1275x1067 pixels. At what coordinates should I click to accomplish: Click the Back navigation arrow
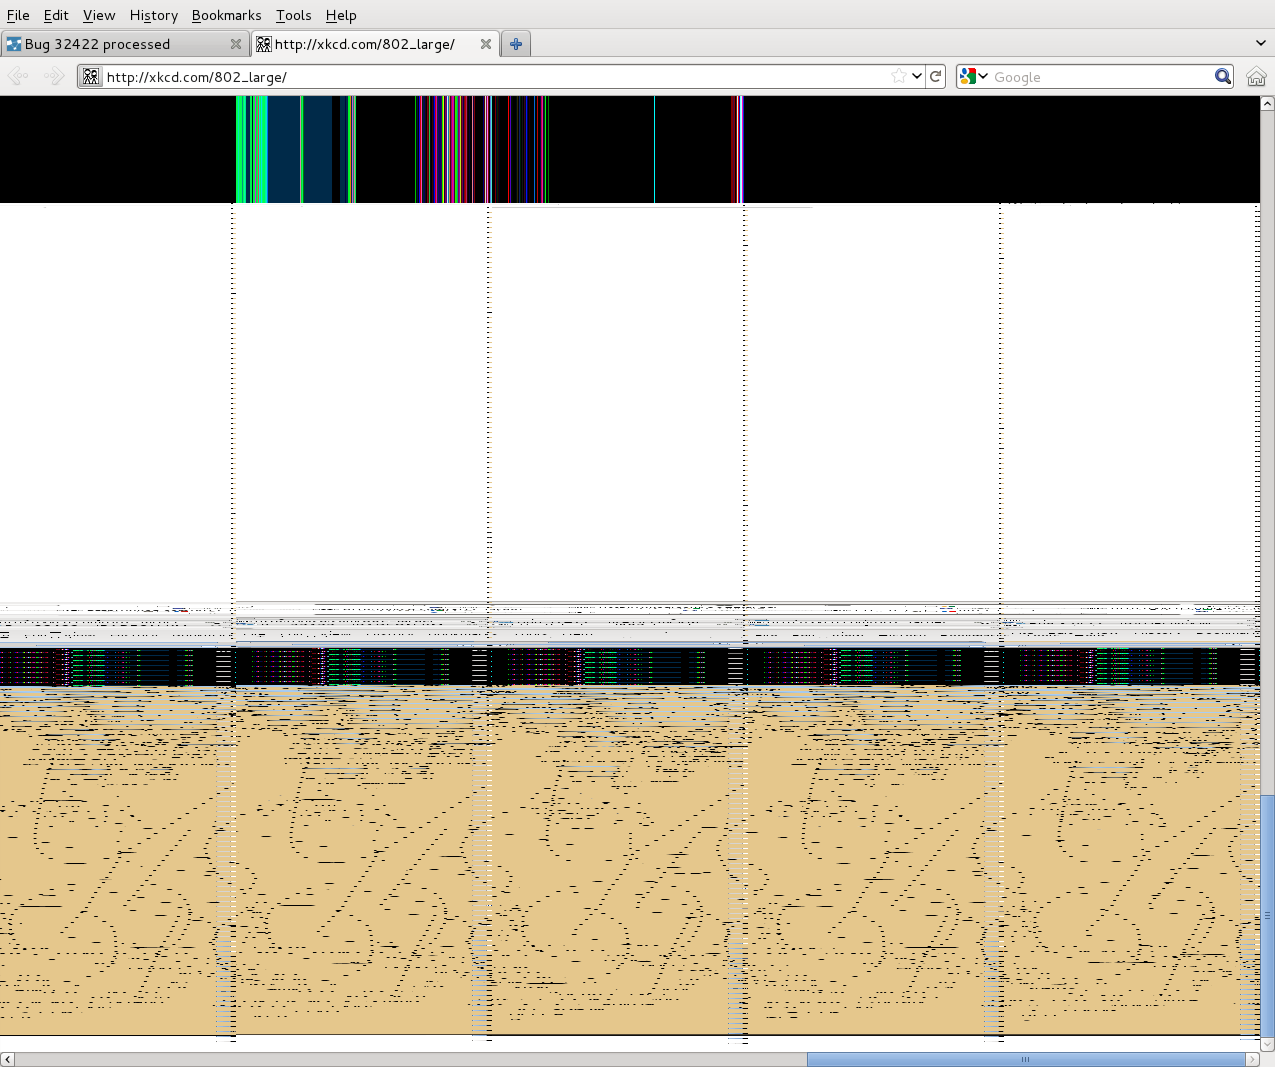click(18, 77)
